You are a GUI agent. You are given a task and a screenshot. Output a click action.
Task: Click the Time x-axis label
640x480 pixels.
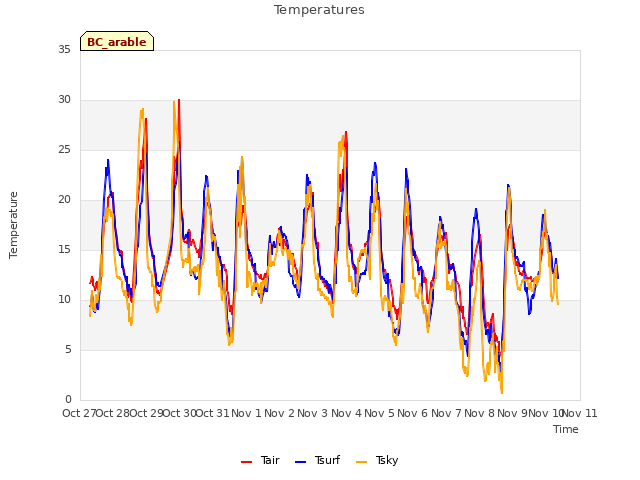(566, 429)
